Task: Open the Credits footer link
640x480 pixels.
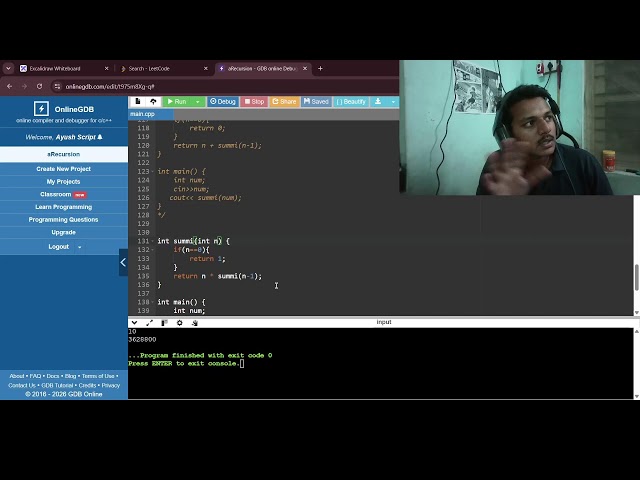Action: click(87, 385)
